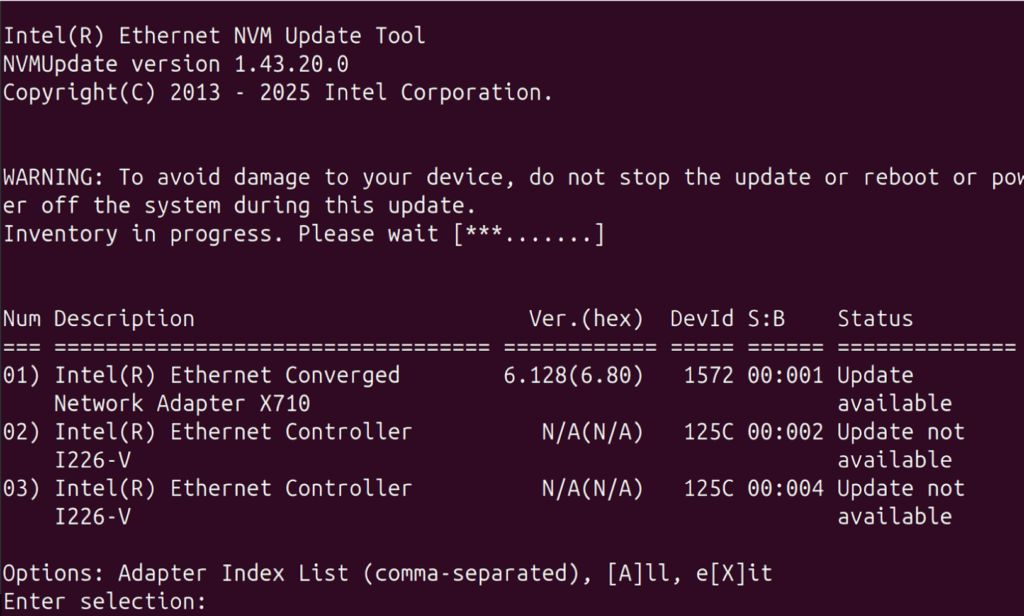The width and height of the screenshot is (1024, 616).
Task: Click device ID 1572
Action: tap(708, 376)
